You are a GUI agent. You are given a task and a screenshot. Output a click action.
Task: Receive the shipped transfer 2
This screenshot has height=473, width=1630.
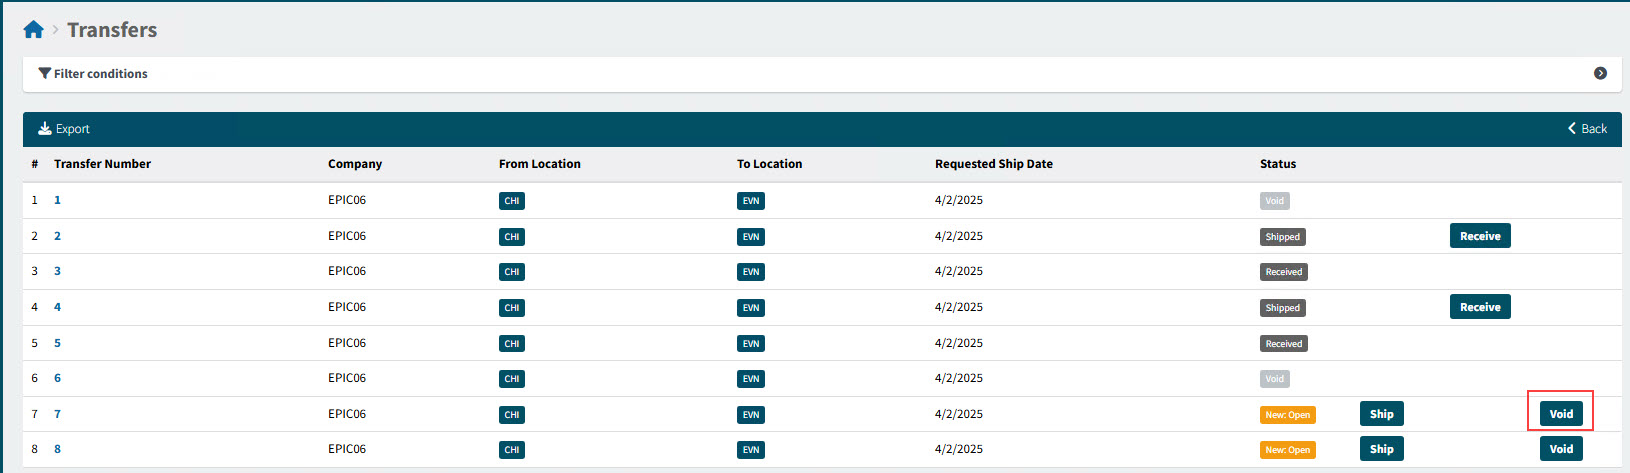1480,236
